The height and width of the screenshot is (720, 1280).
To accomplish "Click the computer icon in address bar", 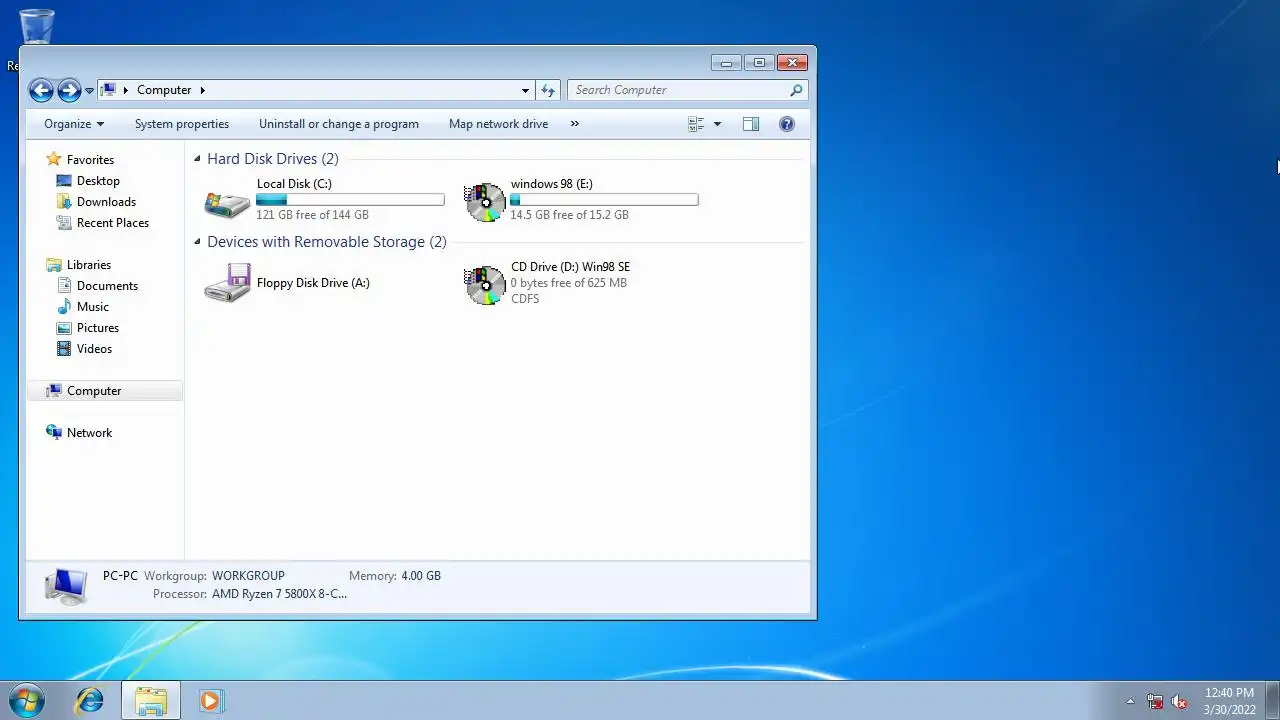I will pyautogui.click(x=109, y=90).
